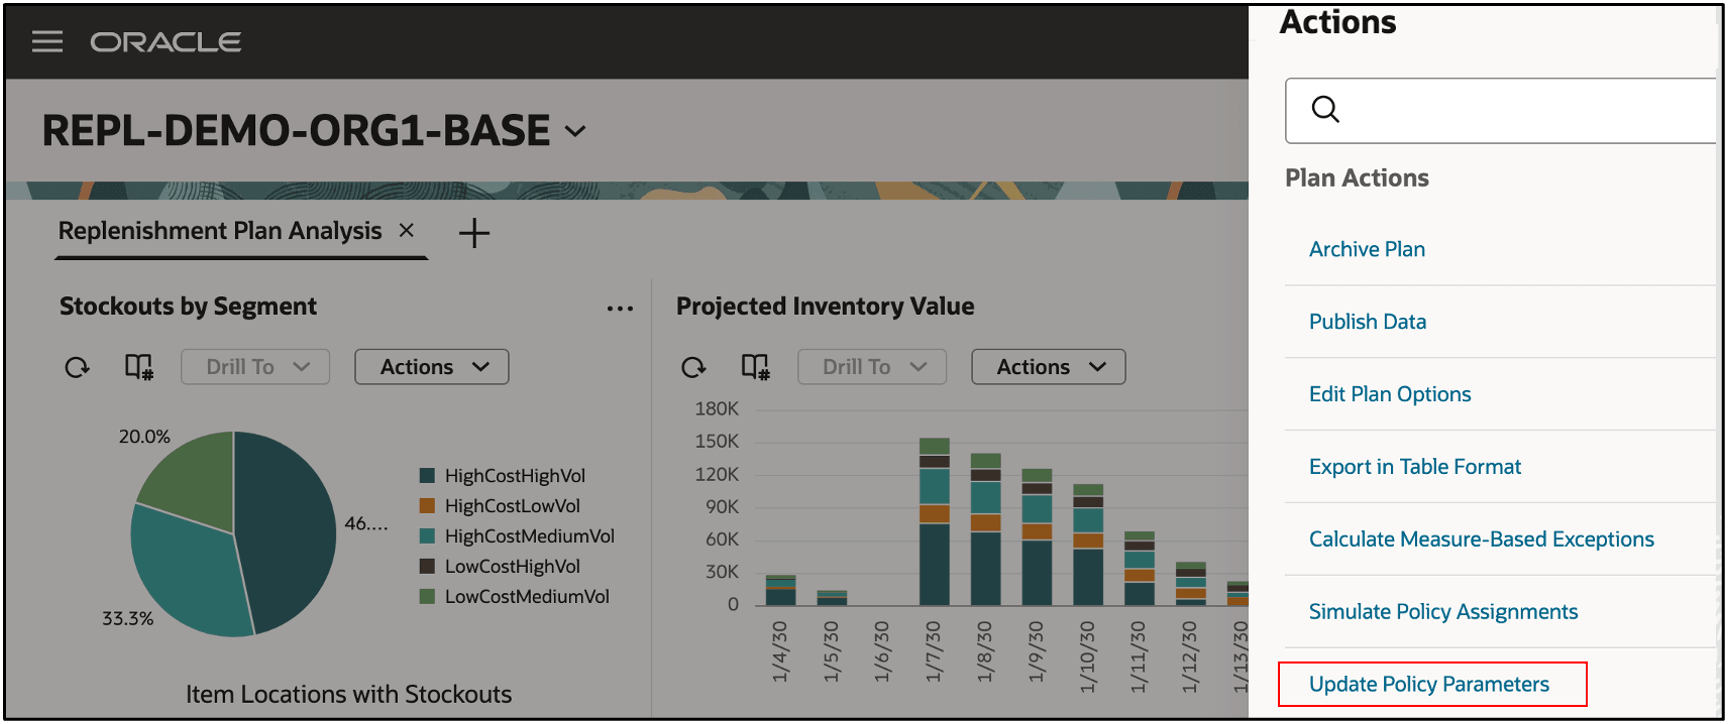Refresh the Stockouts by Segment chart
The height and width of the screenshot is (724, 1728).
pos(77,367)
